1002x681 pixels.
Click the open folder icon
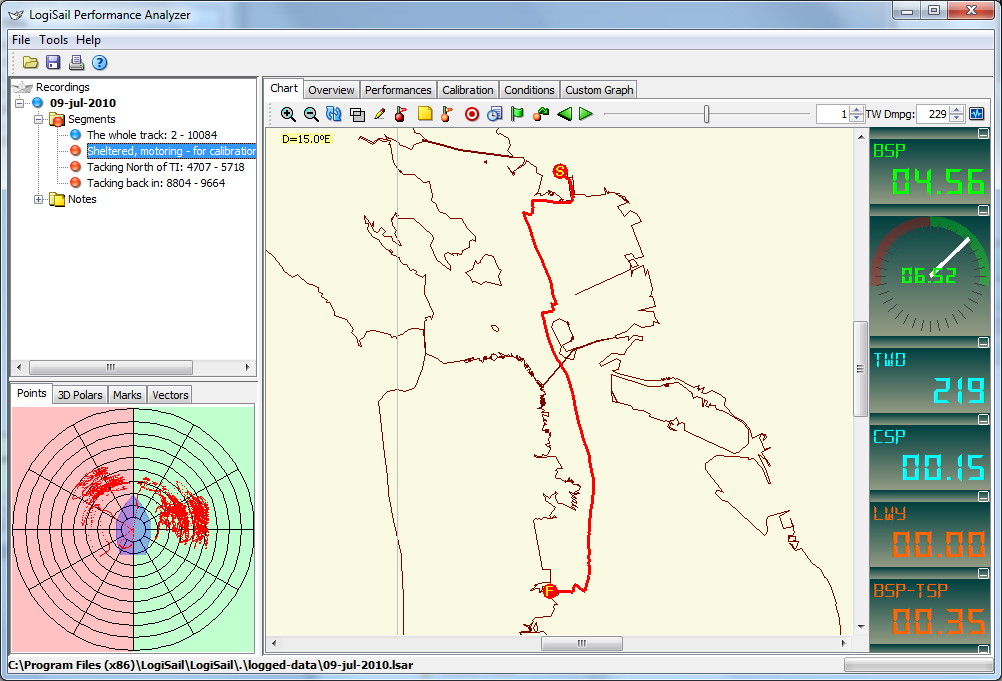[x=31, y=63]
